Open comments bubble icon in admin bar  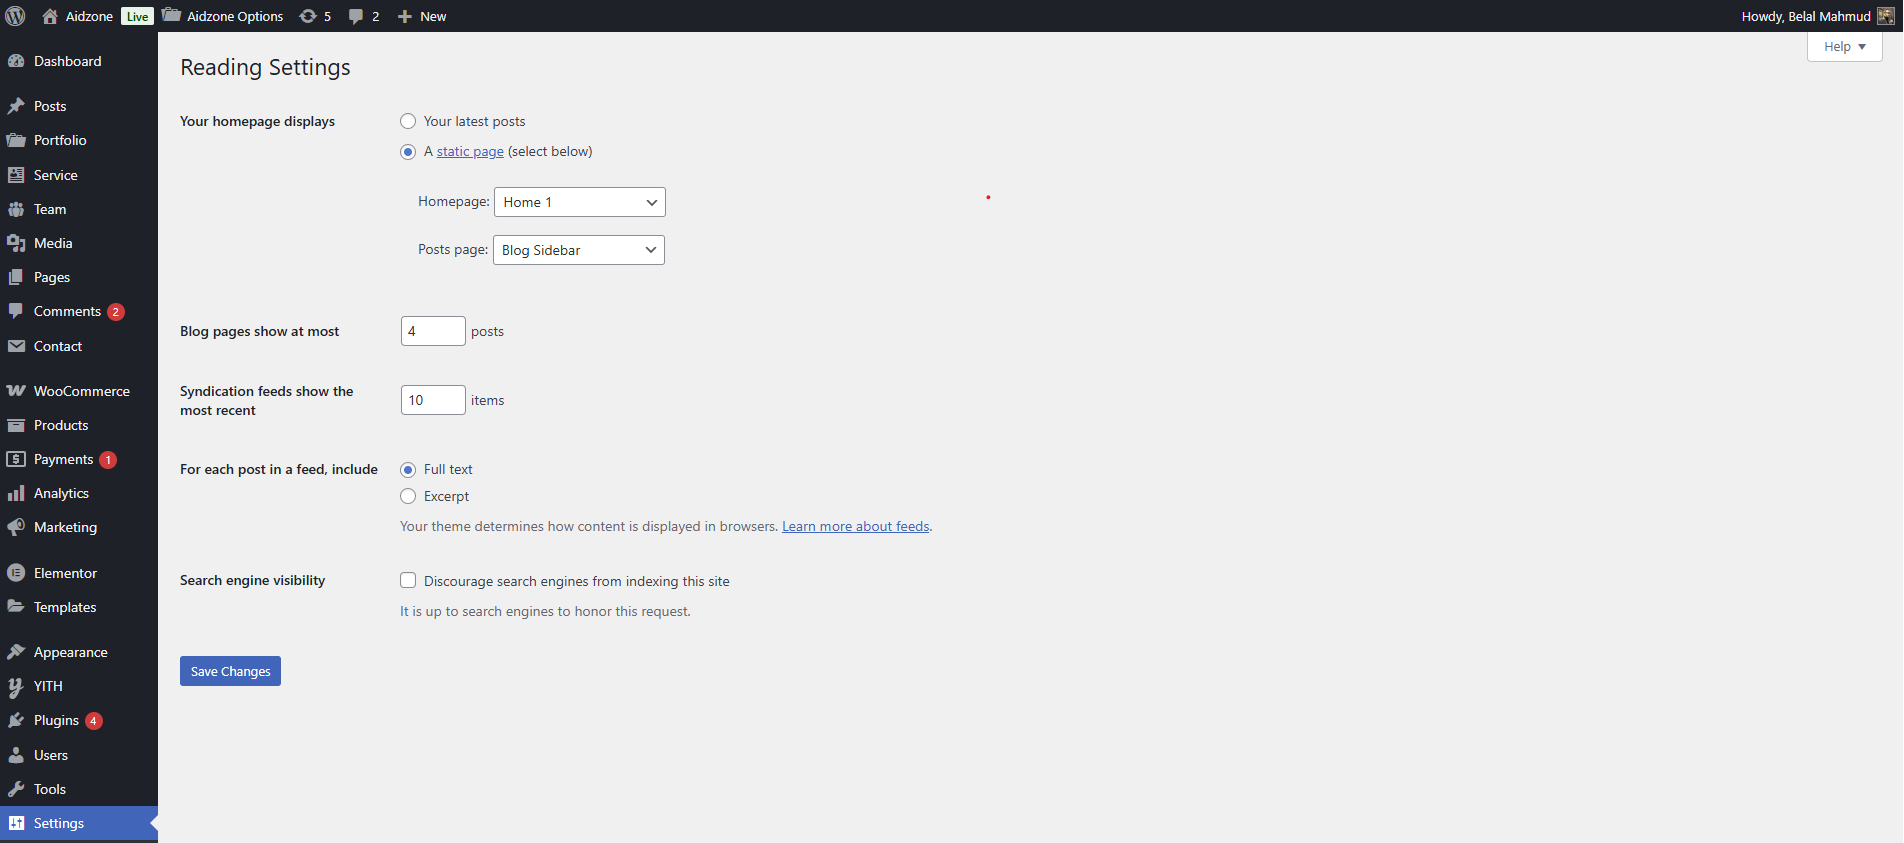[356, 16]
